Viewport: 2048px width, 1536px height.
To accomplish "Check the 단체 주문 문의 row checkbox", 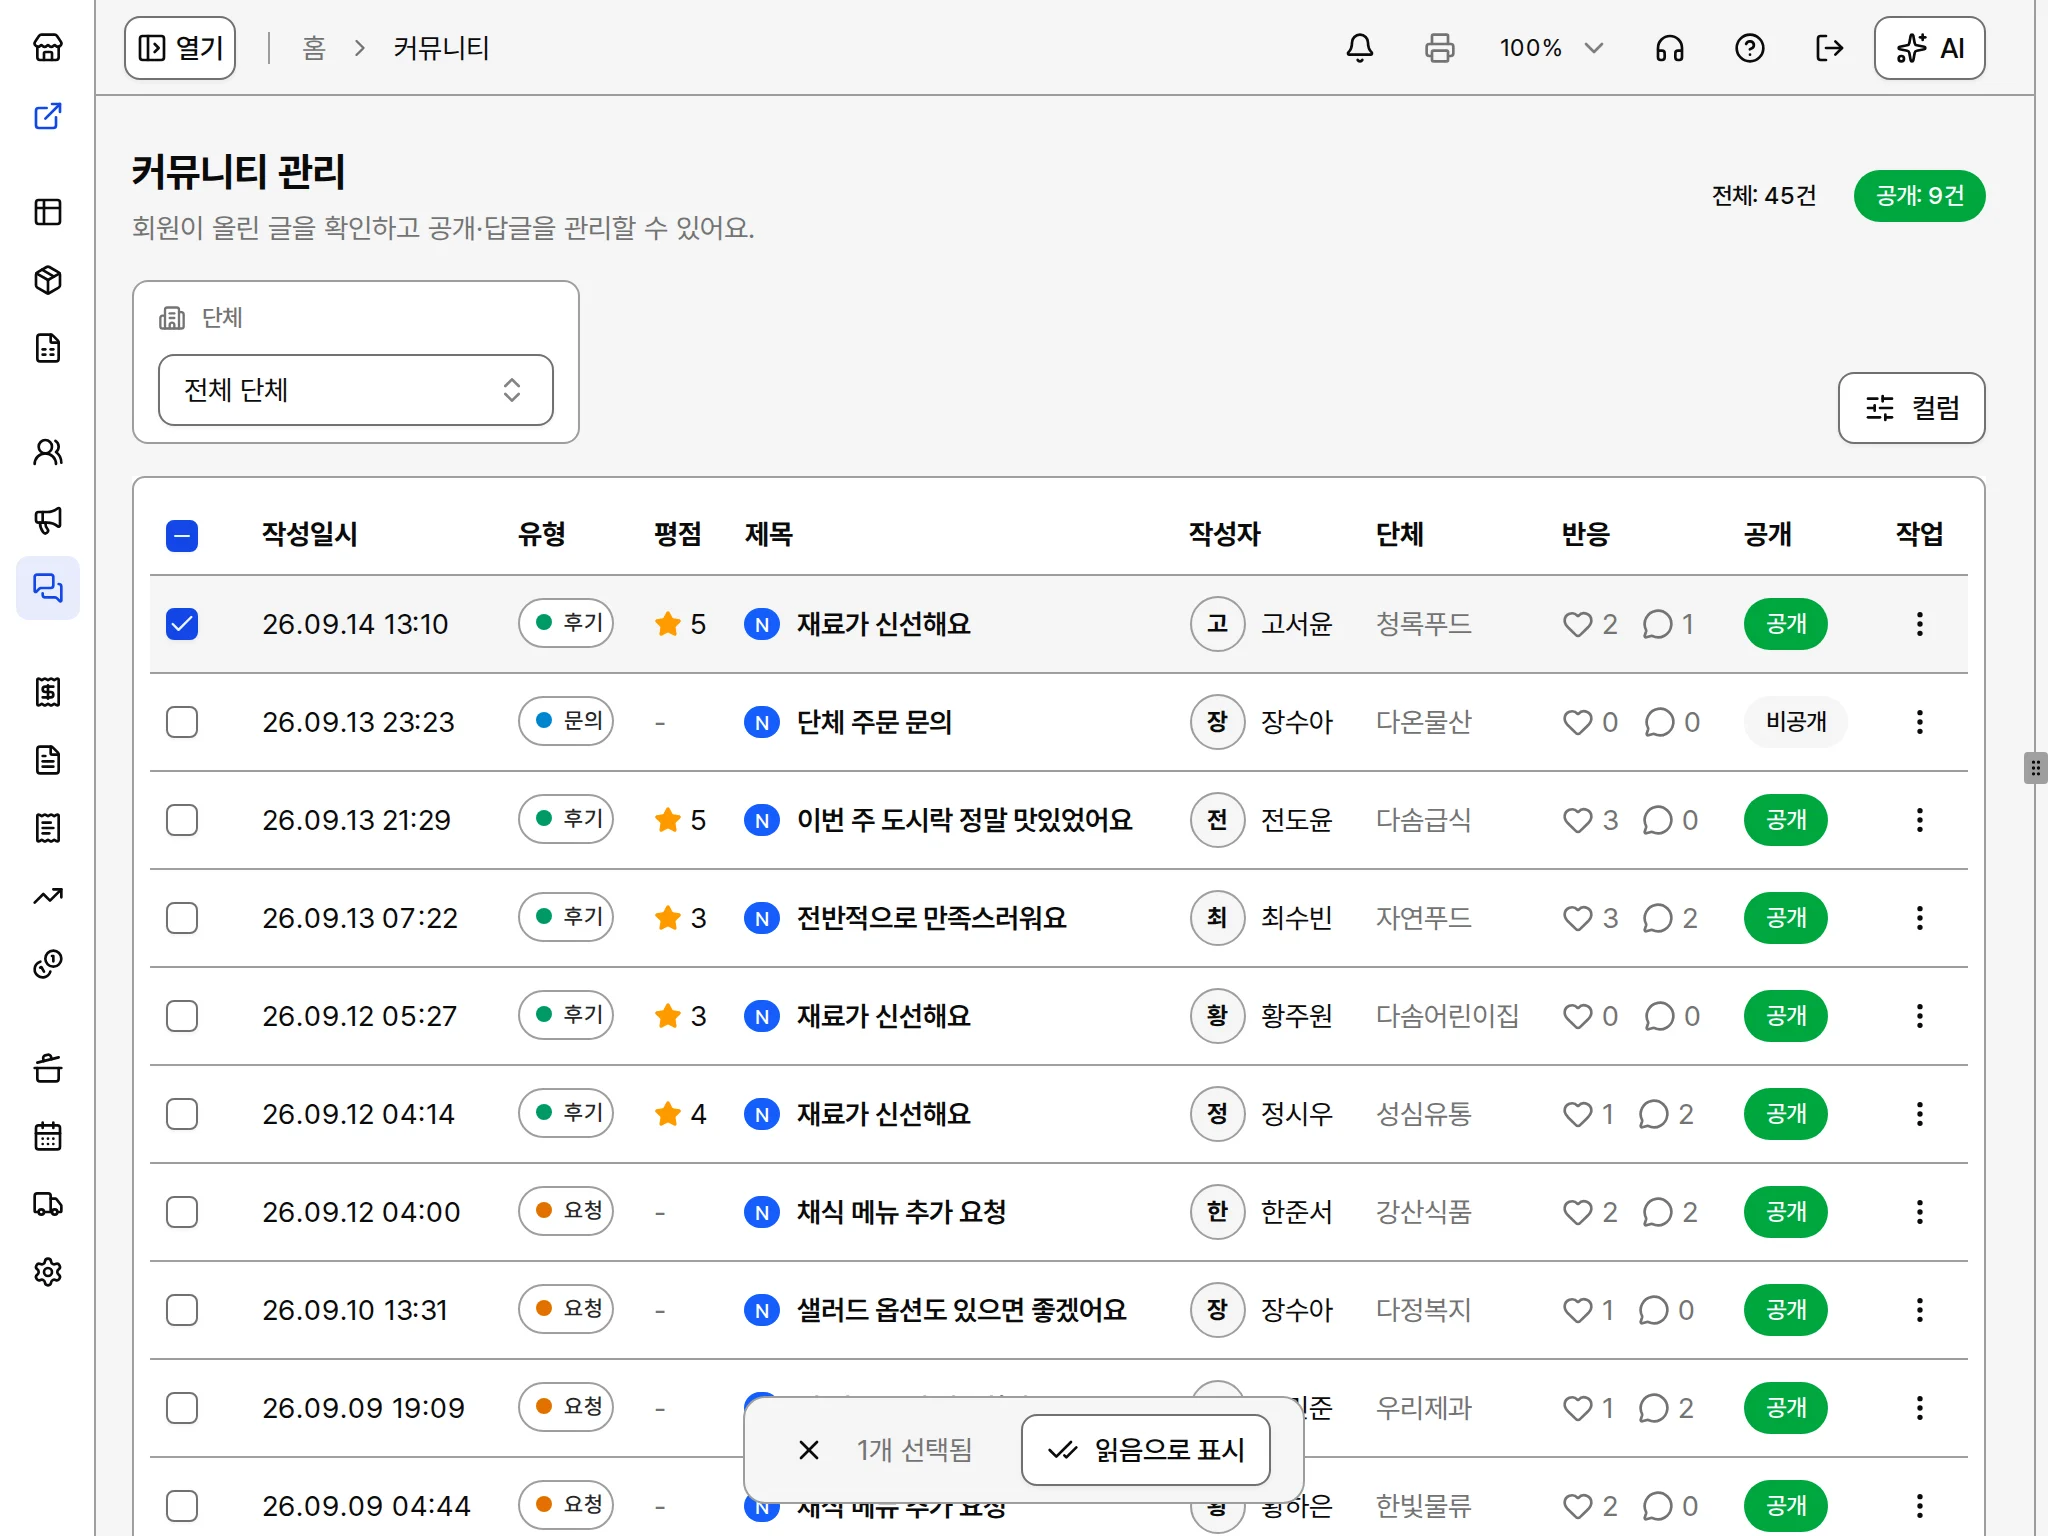I will [x=182, y=722].
